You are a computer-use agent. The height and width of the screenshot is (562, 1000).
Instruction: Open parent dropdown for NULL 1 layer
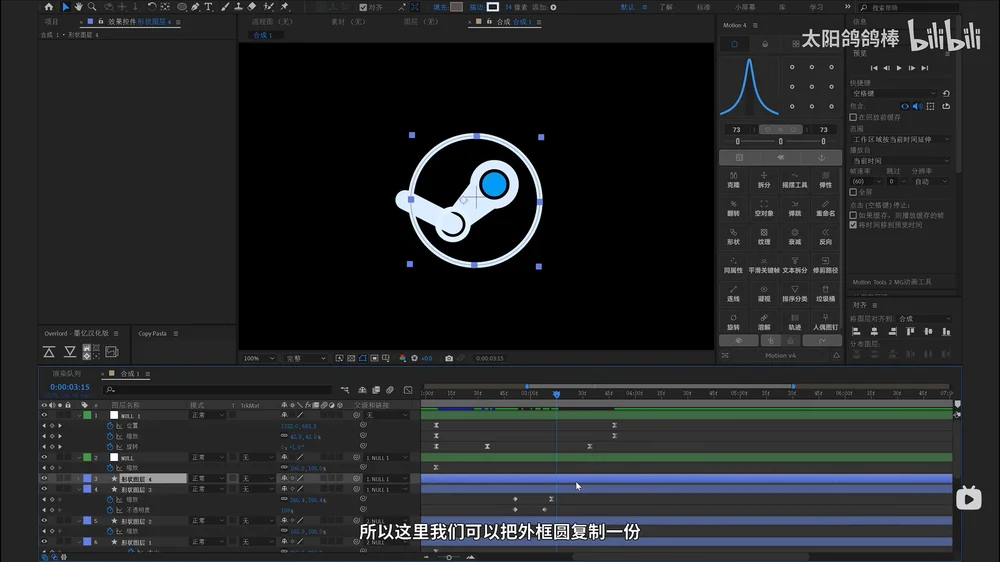point(386,415)
